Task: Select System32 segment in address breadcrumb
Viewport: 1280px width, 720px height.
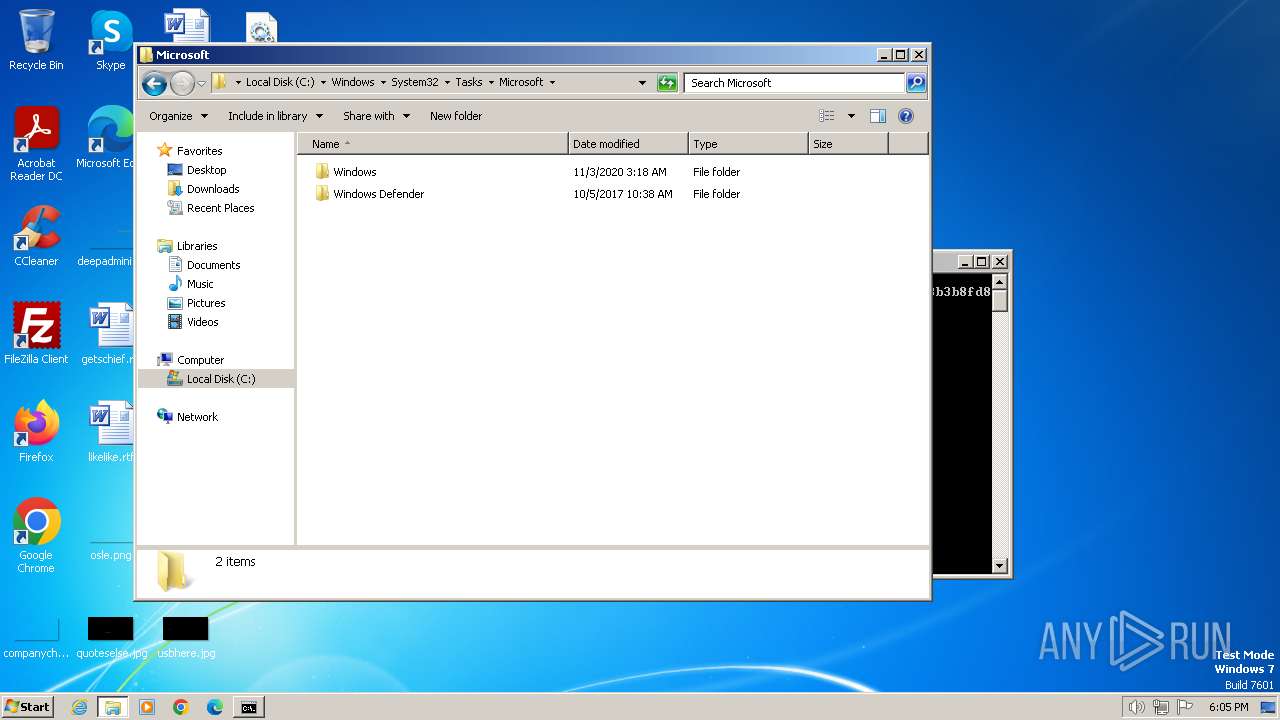Action: click(414, 83)
